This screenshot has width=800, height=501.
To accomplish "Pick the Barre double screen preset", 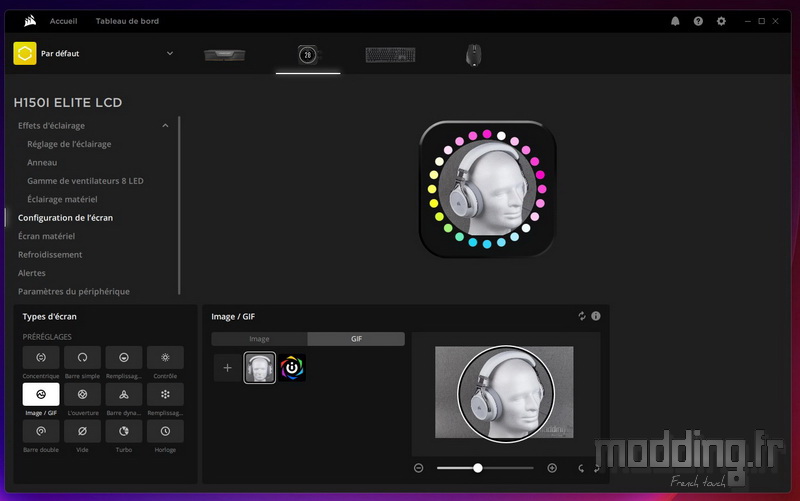I will pyautogui.click(x=41, y=431).
